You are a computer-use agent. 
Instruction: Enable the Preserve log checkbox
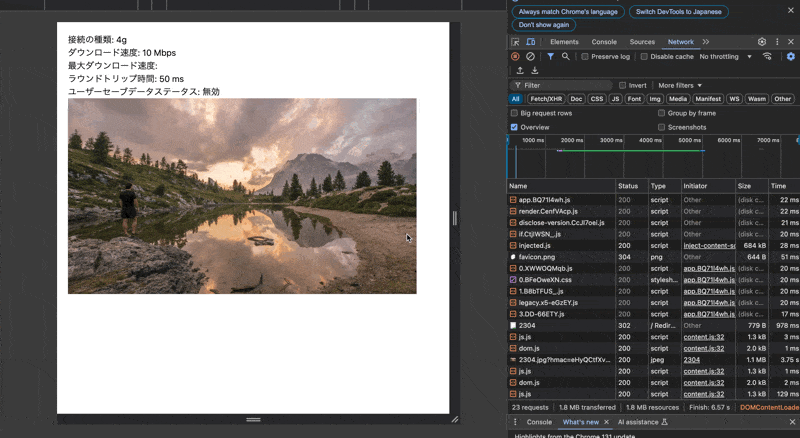585,57
